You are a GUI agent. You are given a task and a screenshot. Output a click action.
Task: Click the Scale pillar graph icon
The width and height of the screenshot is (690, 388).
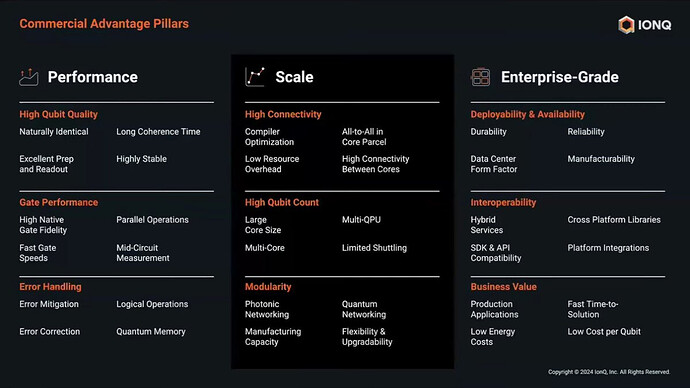(255, 77)
